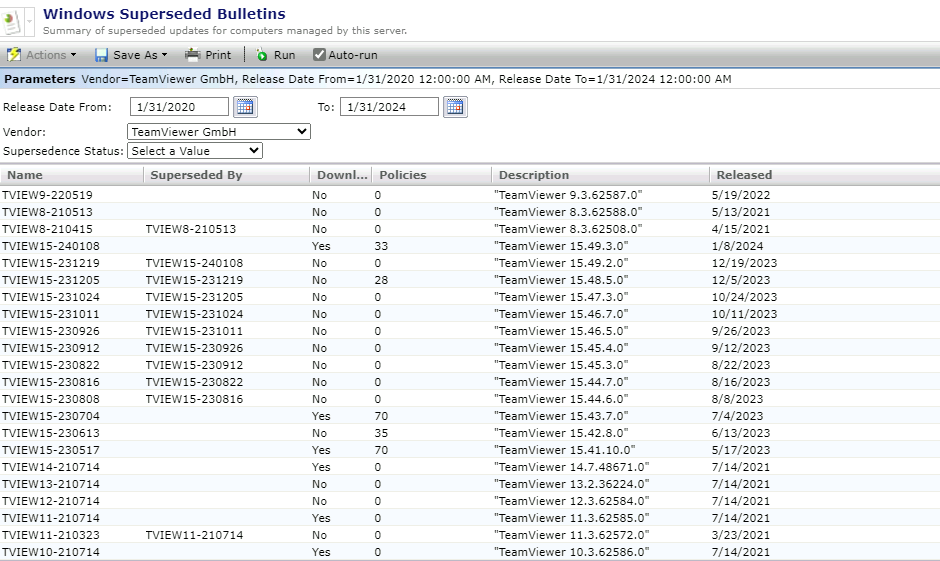Click "TeamViewer 15.48.5.0" description
Screen dimensions: 940x561
pyautogui.click(x=561, y=280)
